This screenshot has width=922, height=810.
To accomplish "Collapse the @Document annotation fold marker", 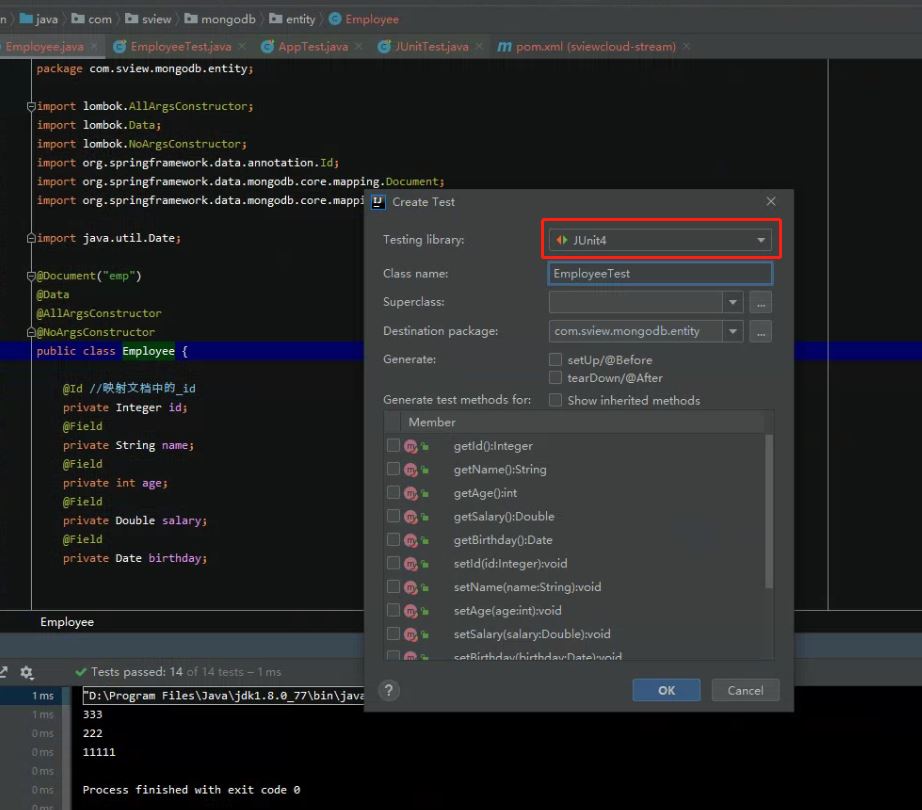I will click(31, 276).
